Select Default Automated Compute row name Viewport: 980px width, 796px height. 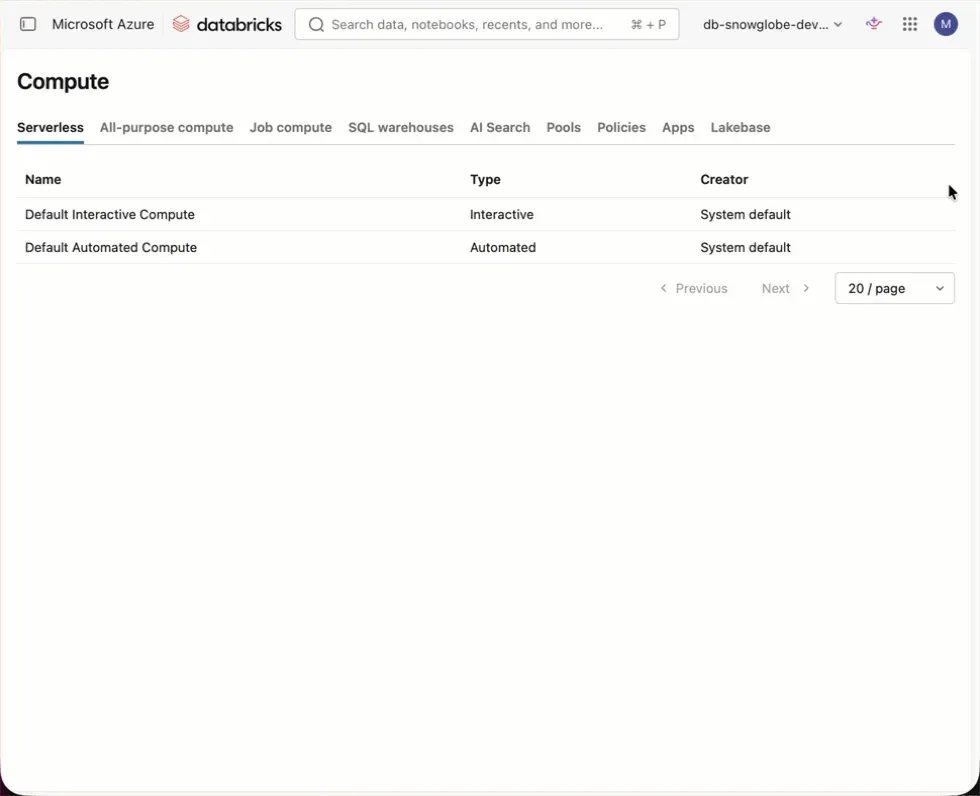(x=111, y=247)
